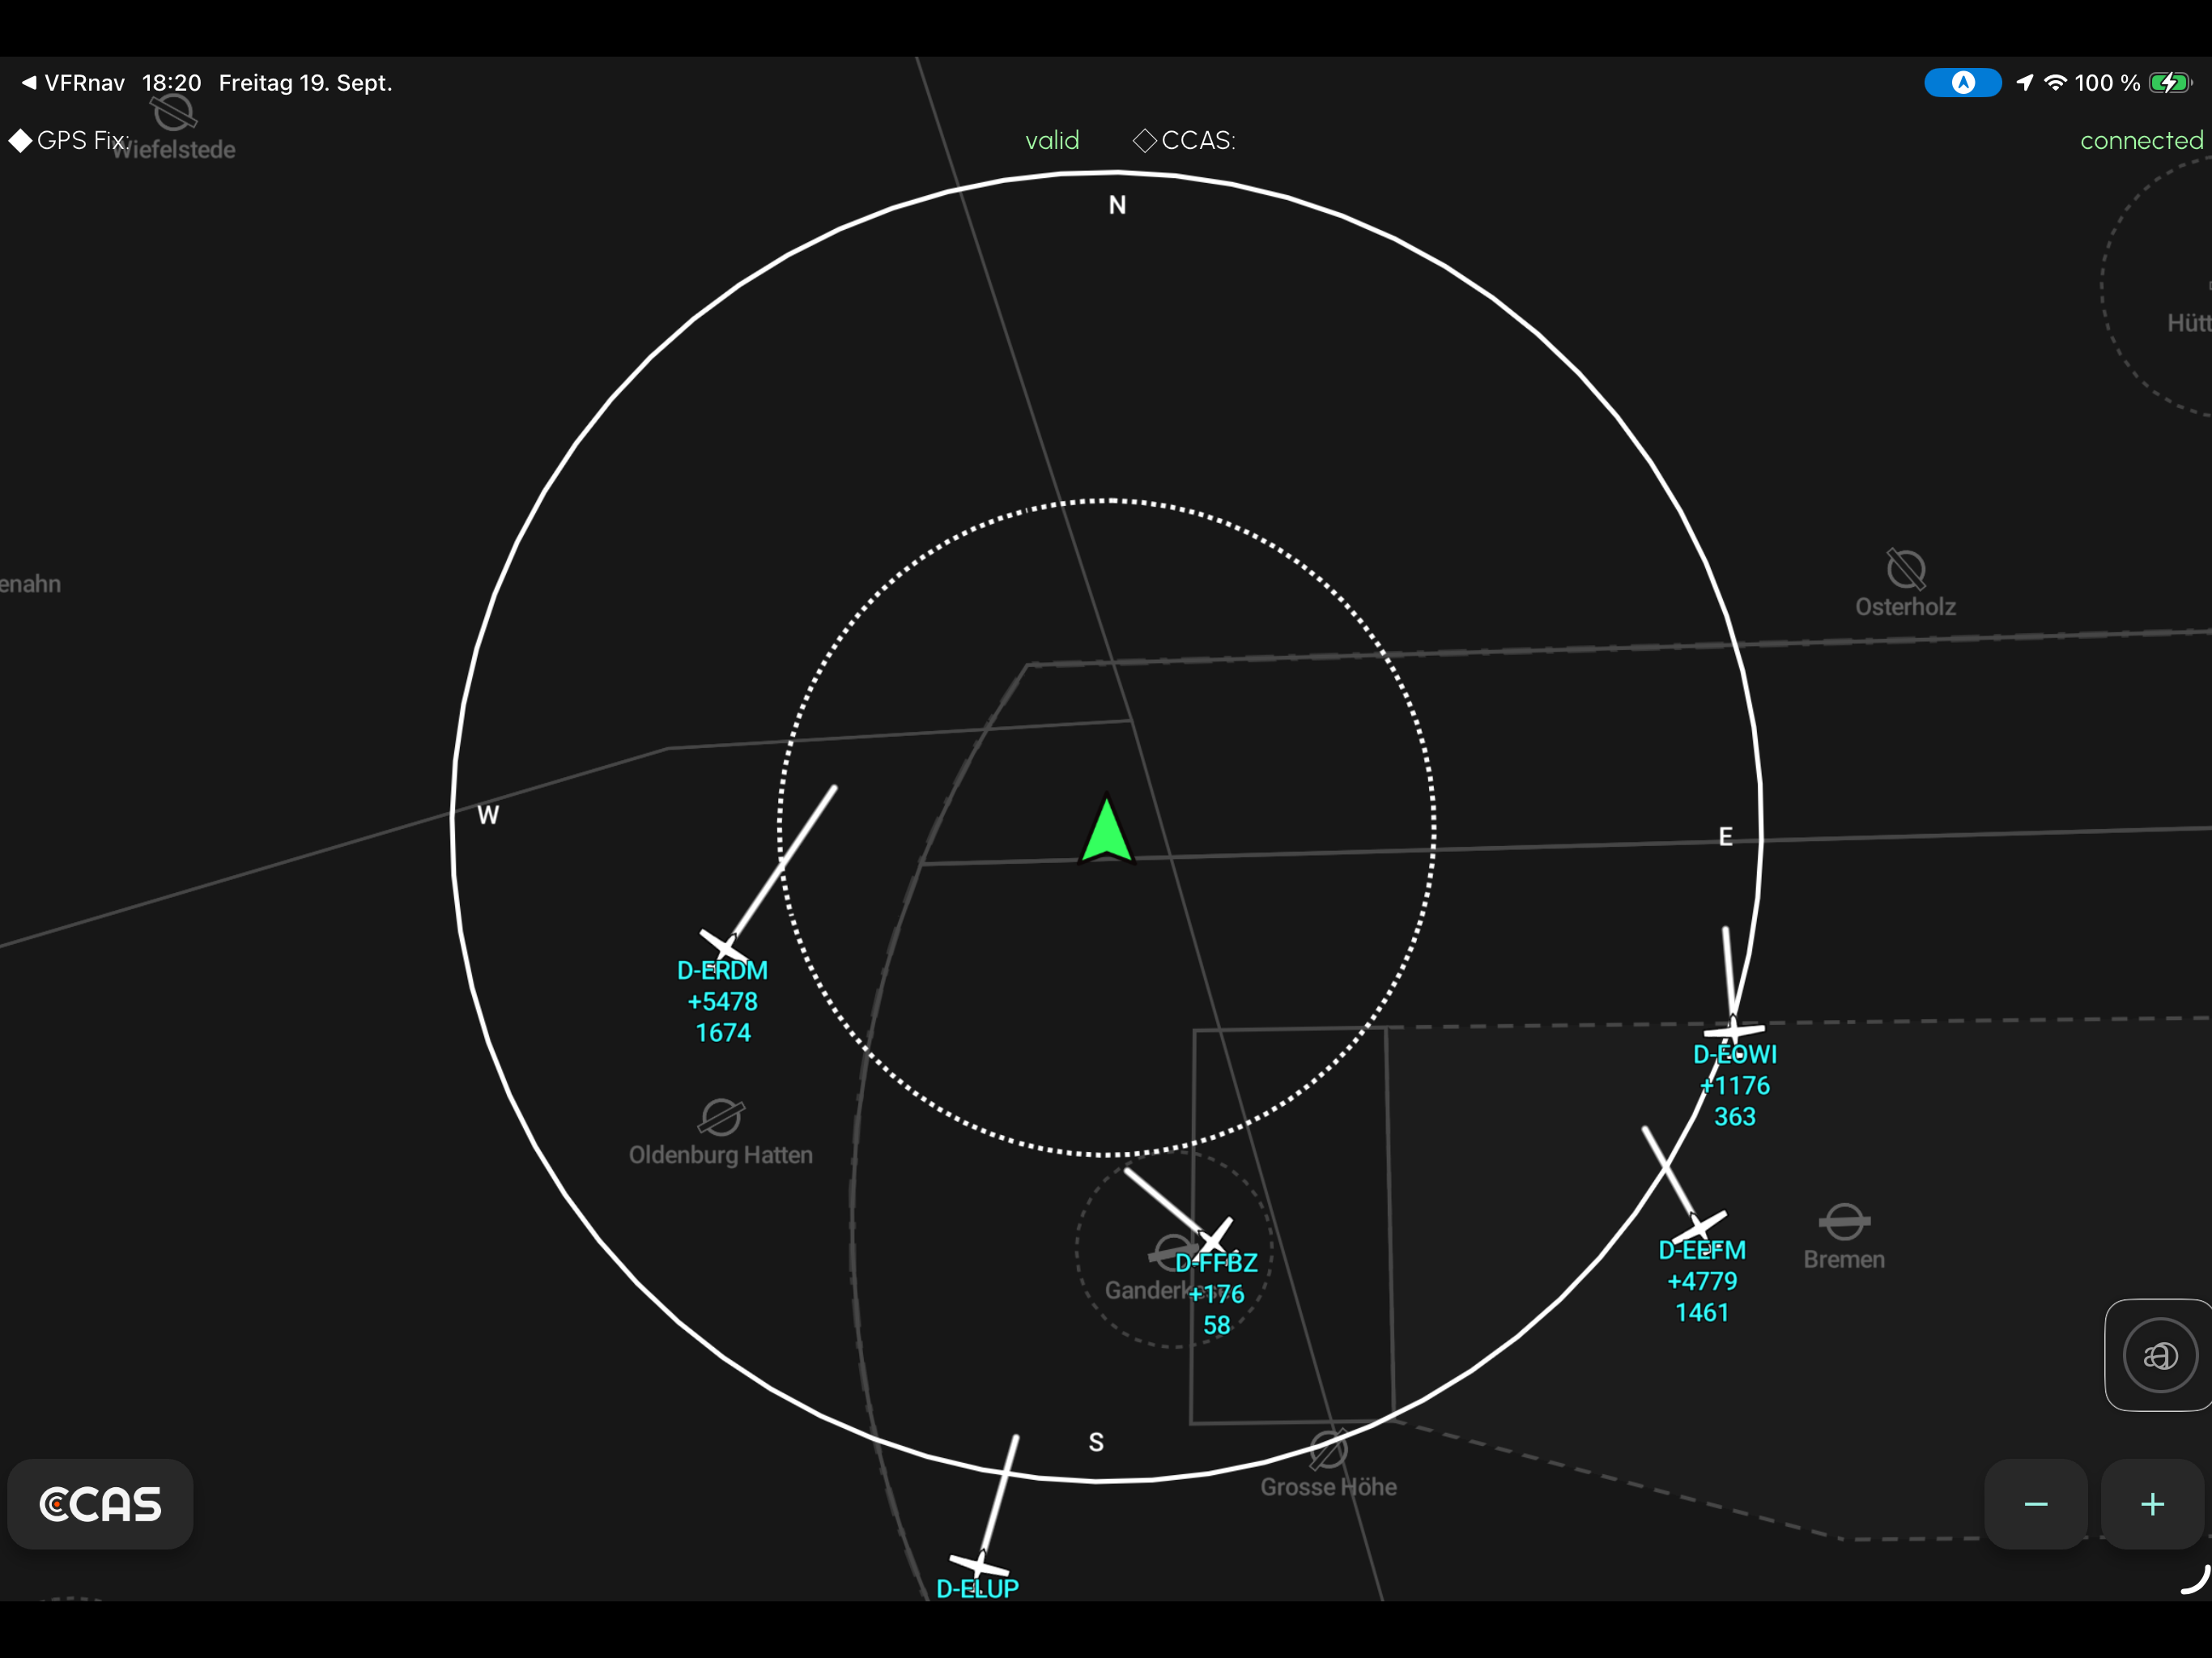Tap the D-EEFM callsign label
This screenshot has height=1658, width=2212.
[x=1701, y=1250]
